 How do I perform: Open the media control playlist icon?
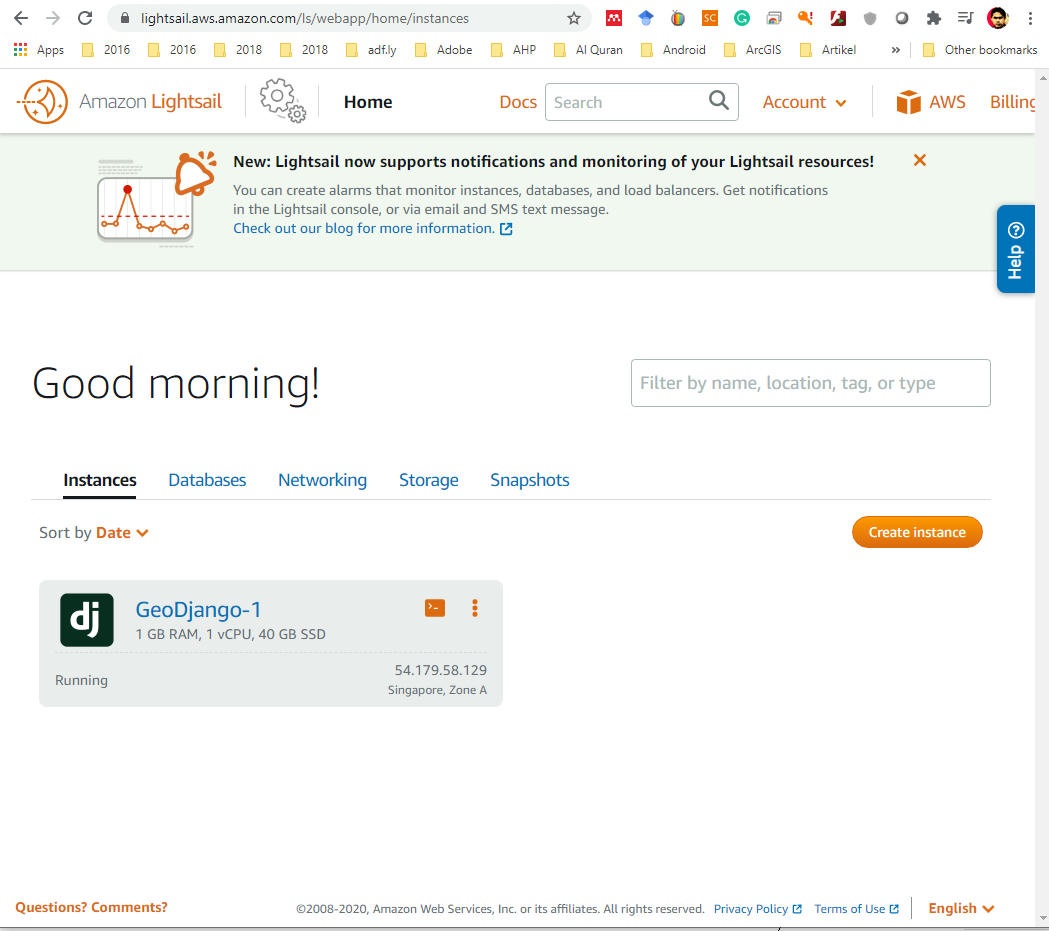pyautogui.click(x=965, y=18)
